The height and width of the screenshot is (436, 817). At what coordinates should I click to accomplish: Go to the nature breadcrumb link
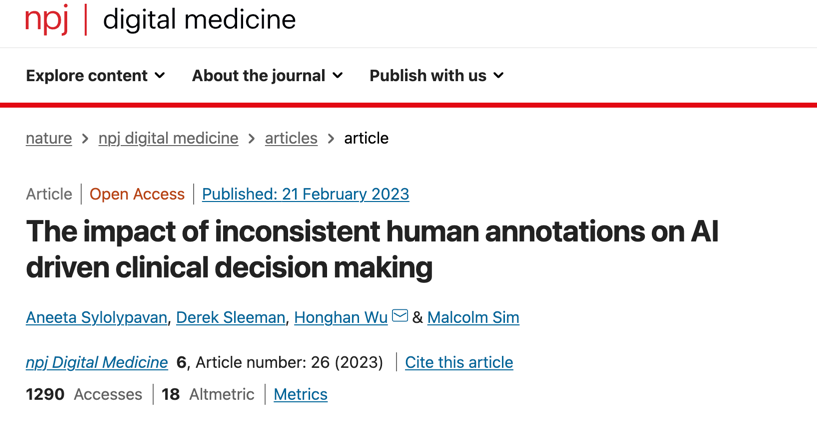(49, 138)
